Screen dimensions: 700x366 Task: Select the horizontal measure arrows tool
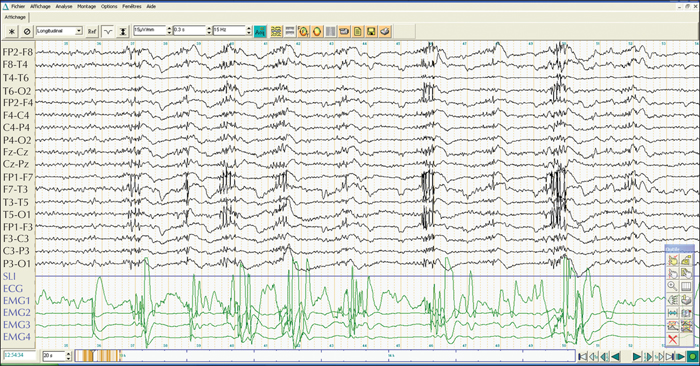pyautogui.click(x=673, y=313)
